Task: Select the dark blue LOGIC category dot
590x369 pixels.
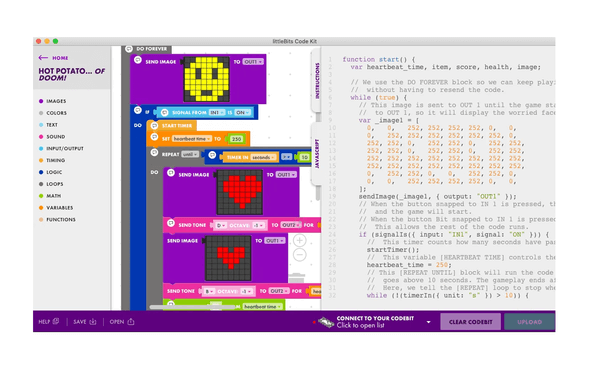Action: pyautogui.click(x=41, y=172)
